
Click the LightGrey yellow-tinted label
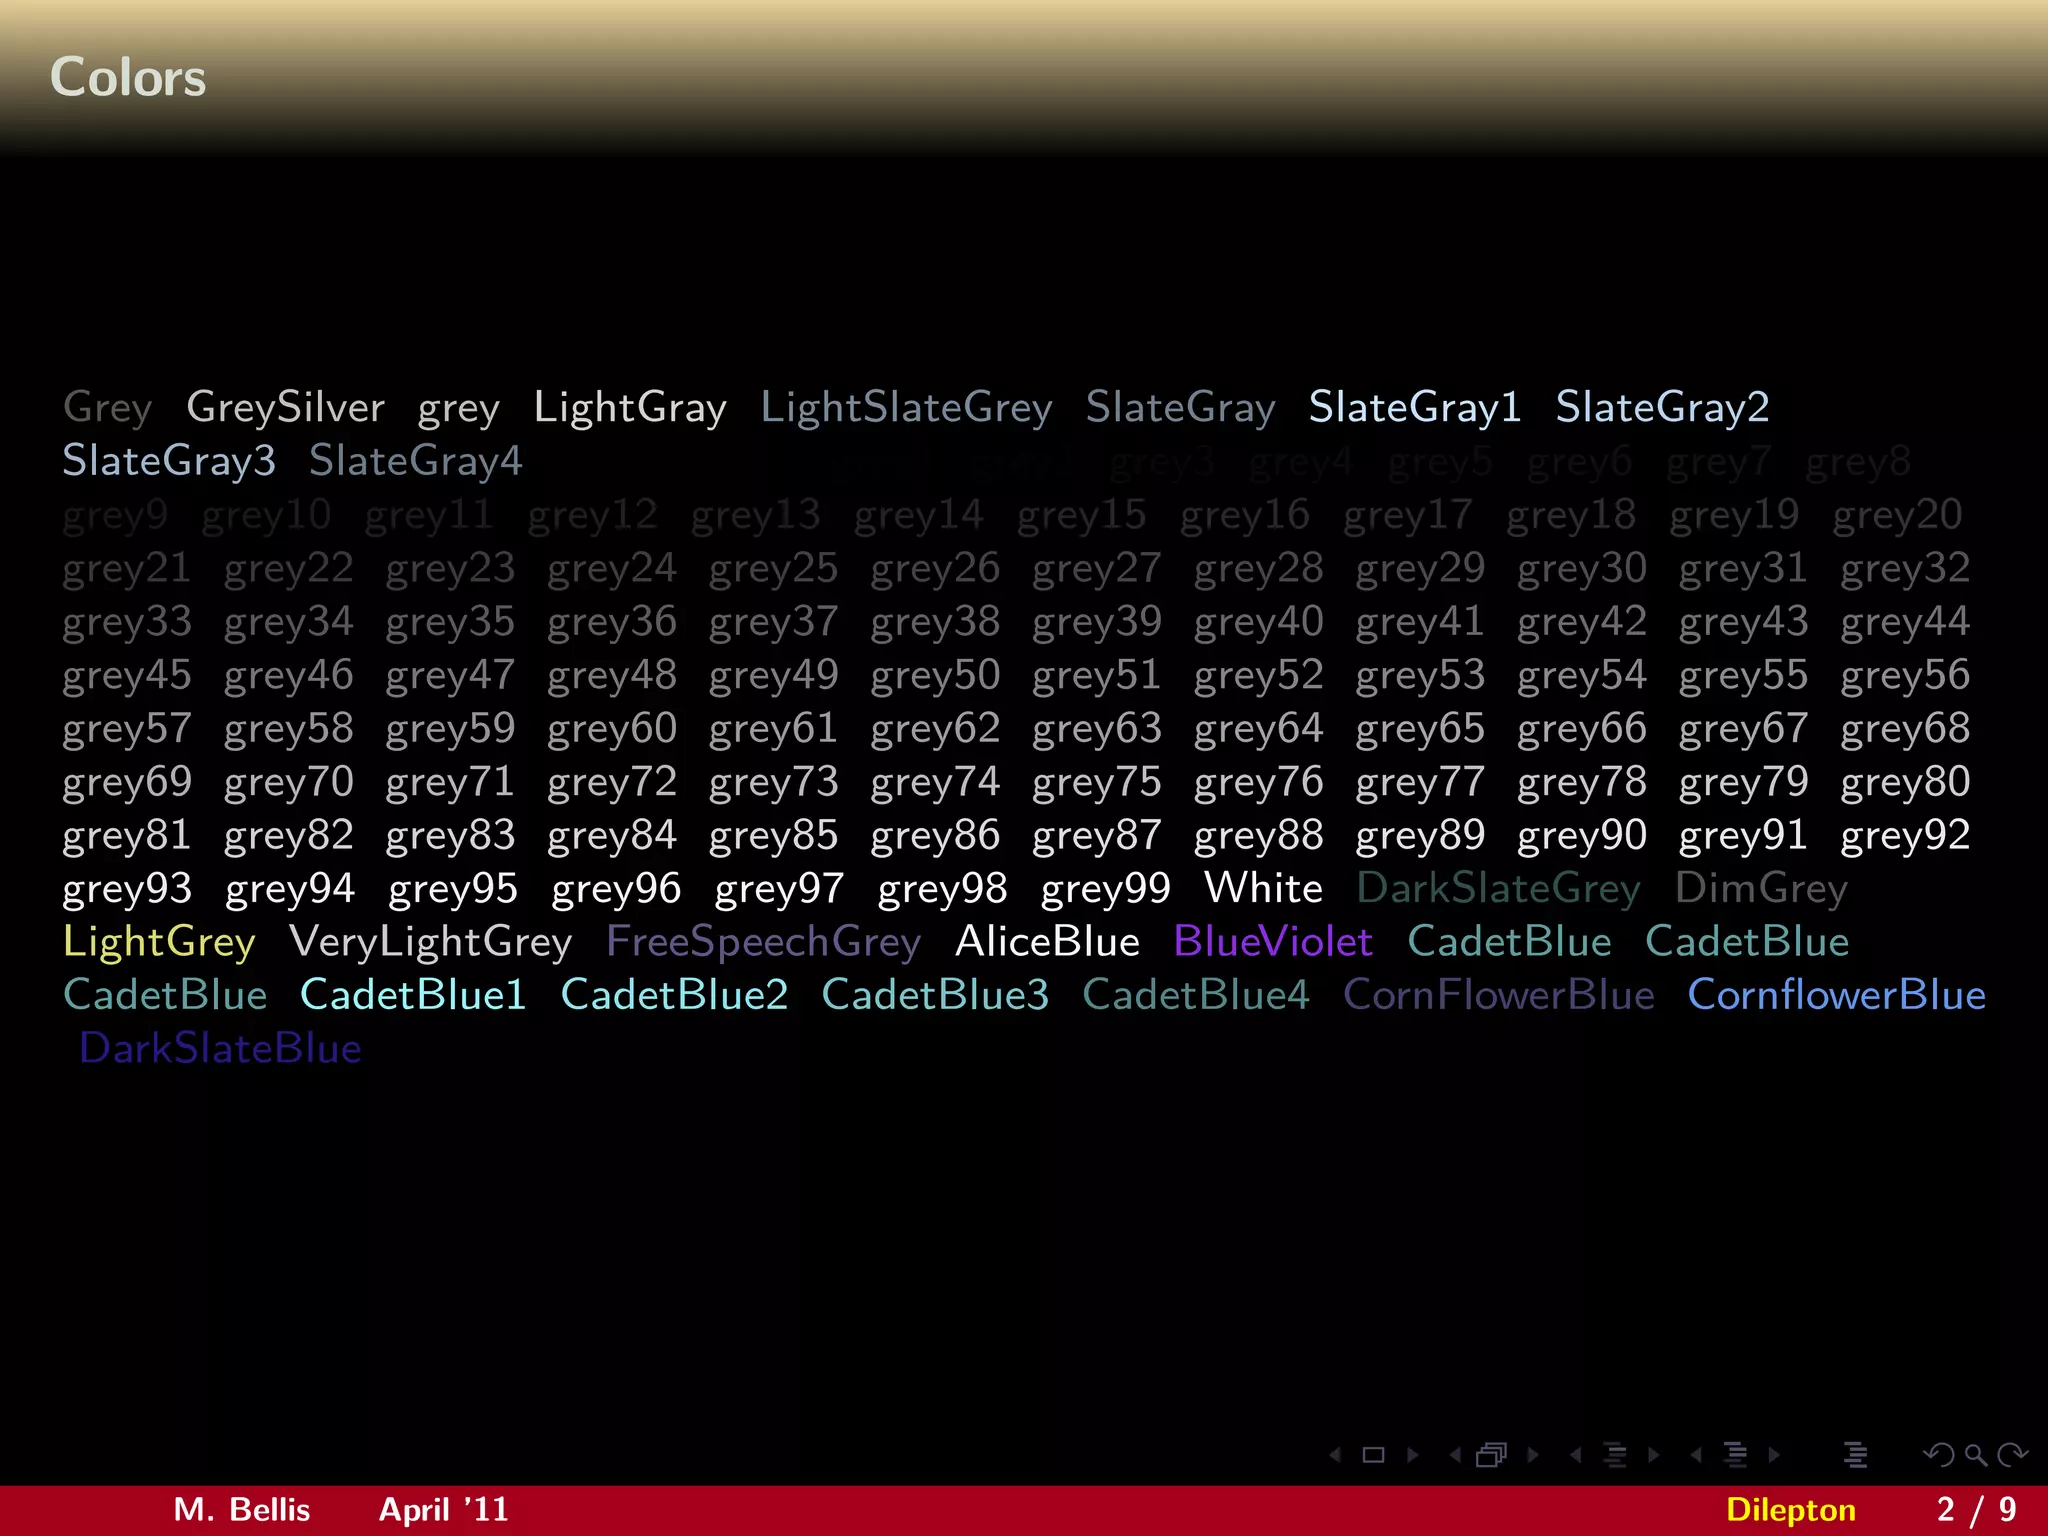click(159, 942)
